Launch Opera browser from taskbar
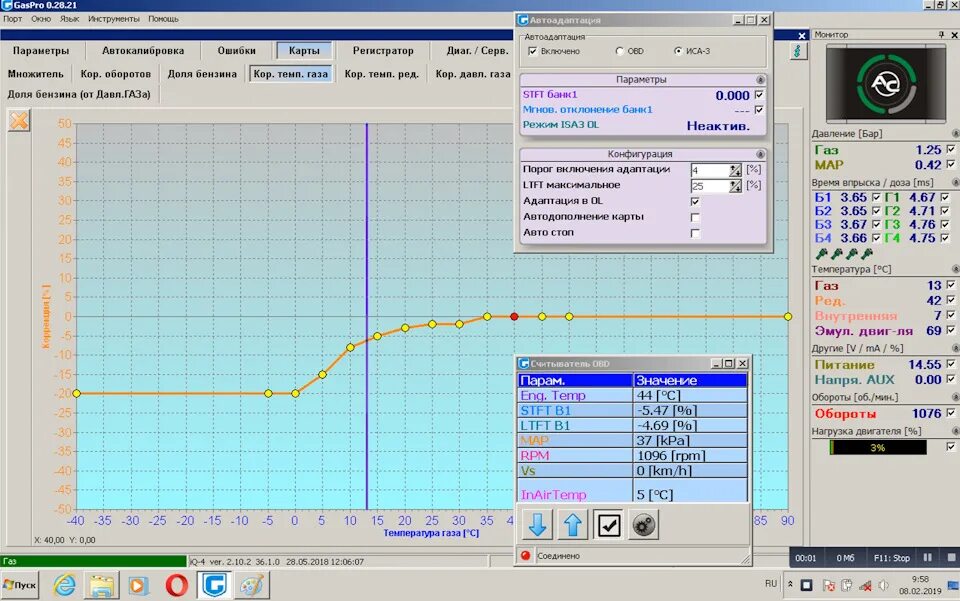The width and height of the screenshot is (960, 601). (x=176, y=586)
